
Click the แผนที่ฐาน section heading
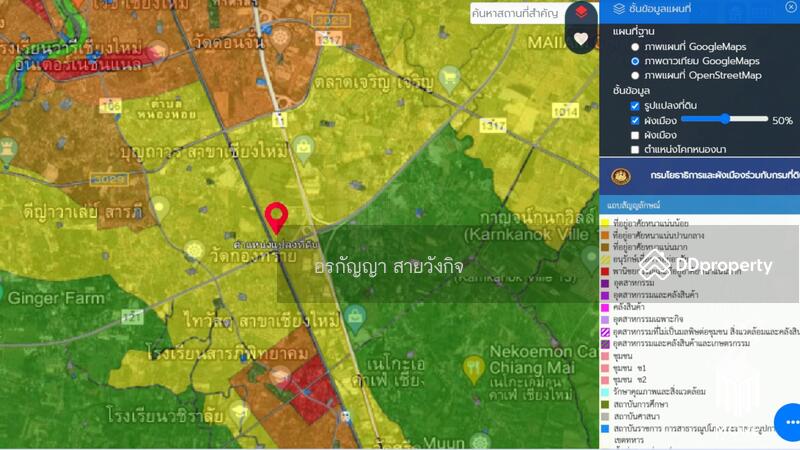point(633,31)
